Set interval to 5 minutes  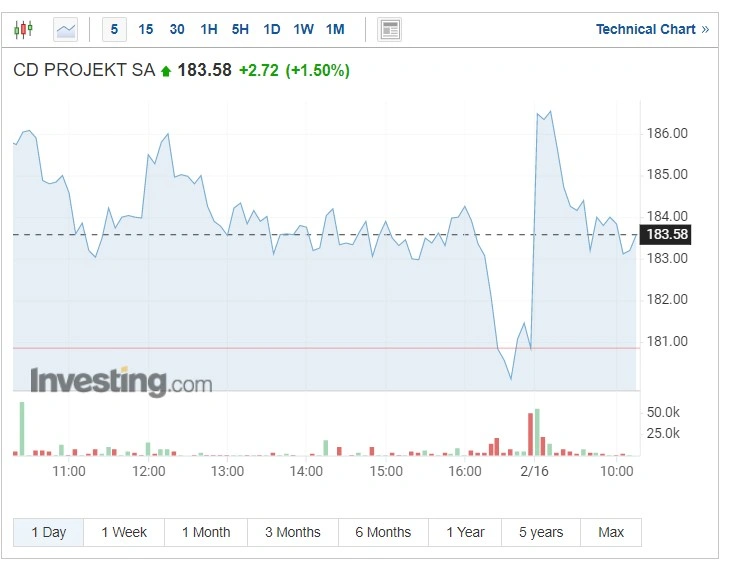(114, 29)
